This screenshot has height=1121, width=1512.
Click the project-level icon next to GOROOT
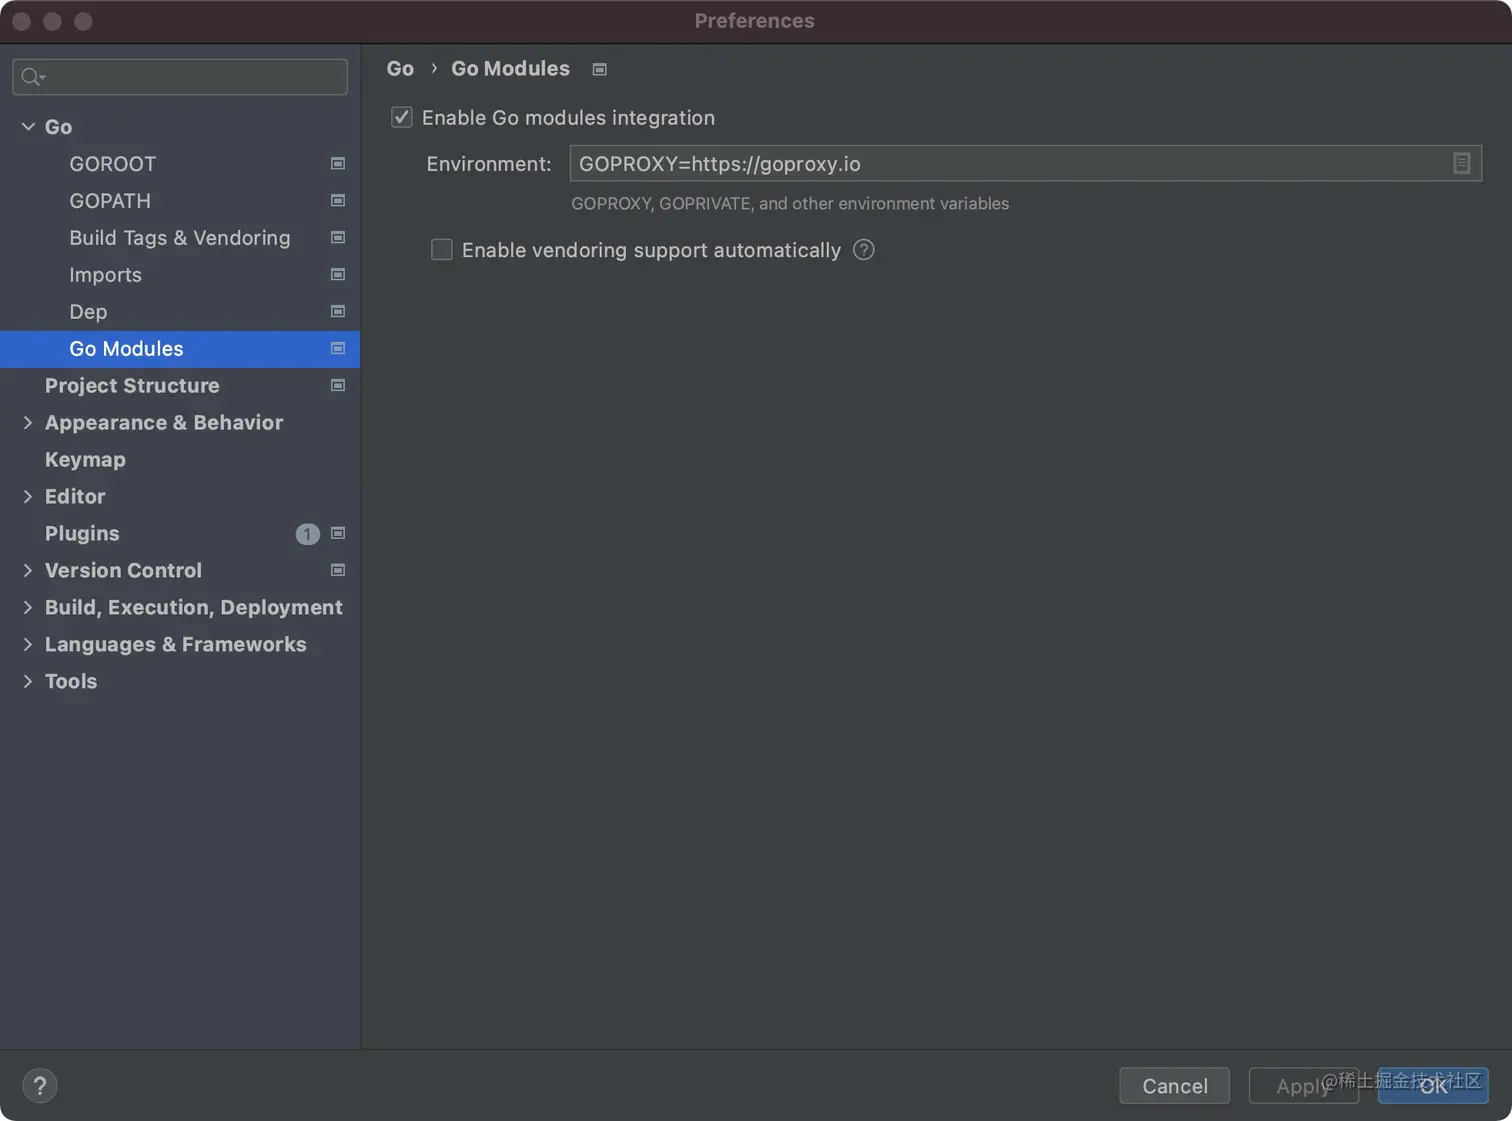tap(338, 163)
